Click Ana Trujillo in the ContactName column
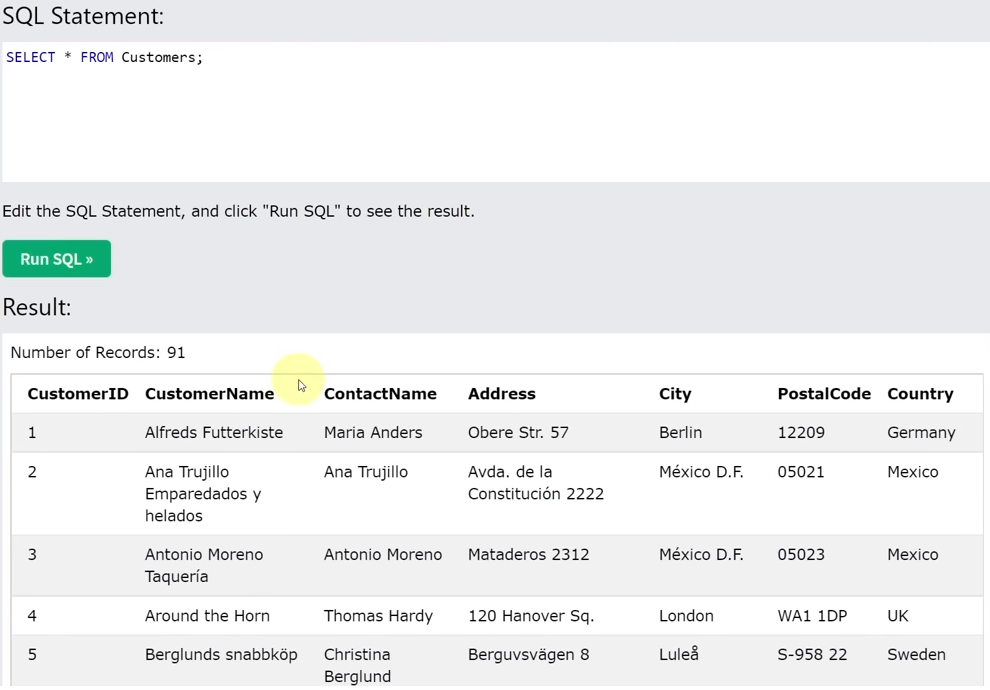This screenshot has width=990, height=690. pyautogui.click(x=366, y=472)
